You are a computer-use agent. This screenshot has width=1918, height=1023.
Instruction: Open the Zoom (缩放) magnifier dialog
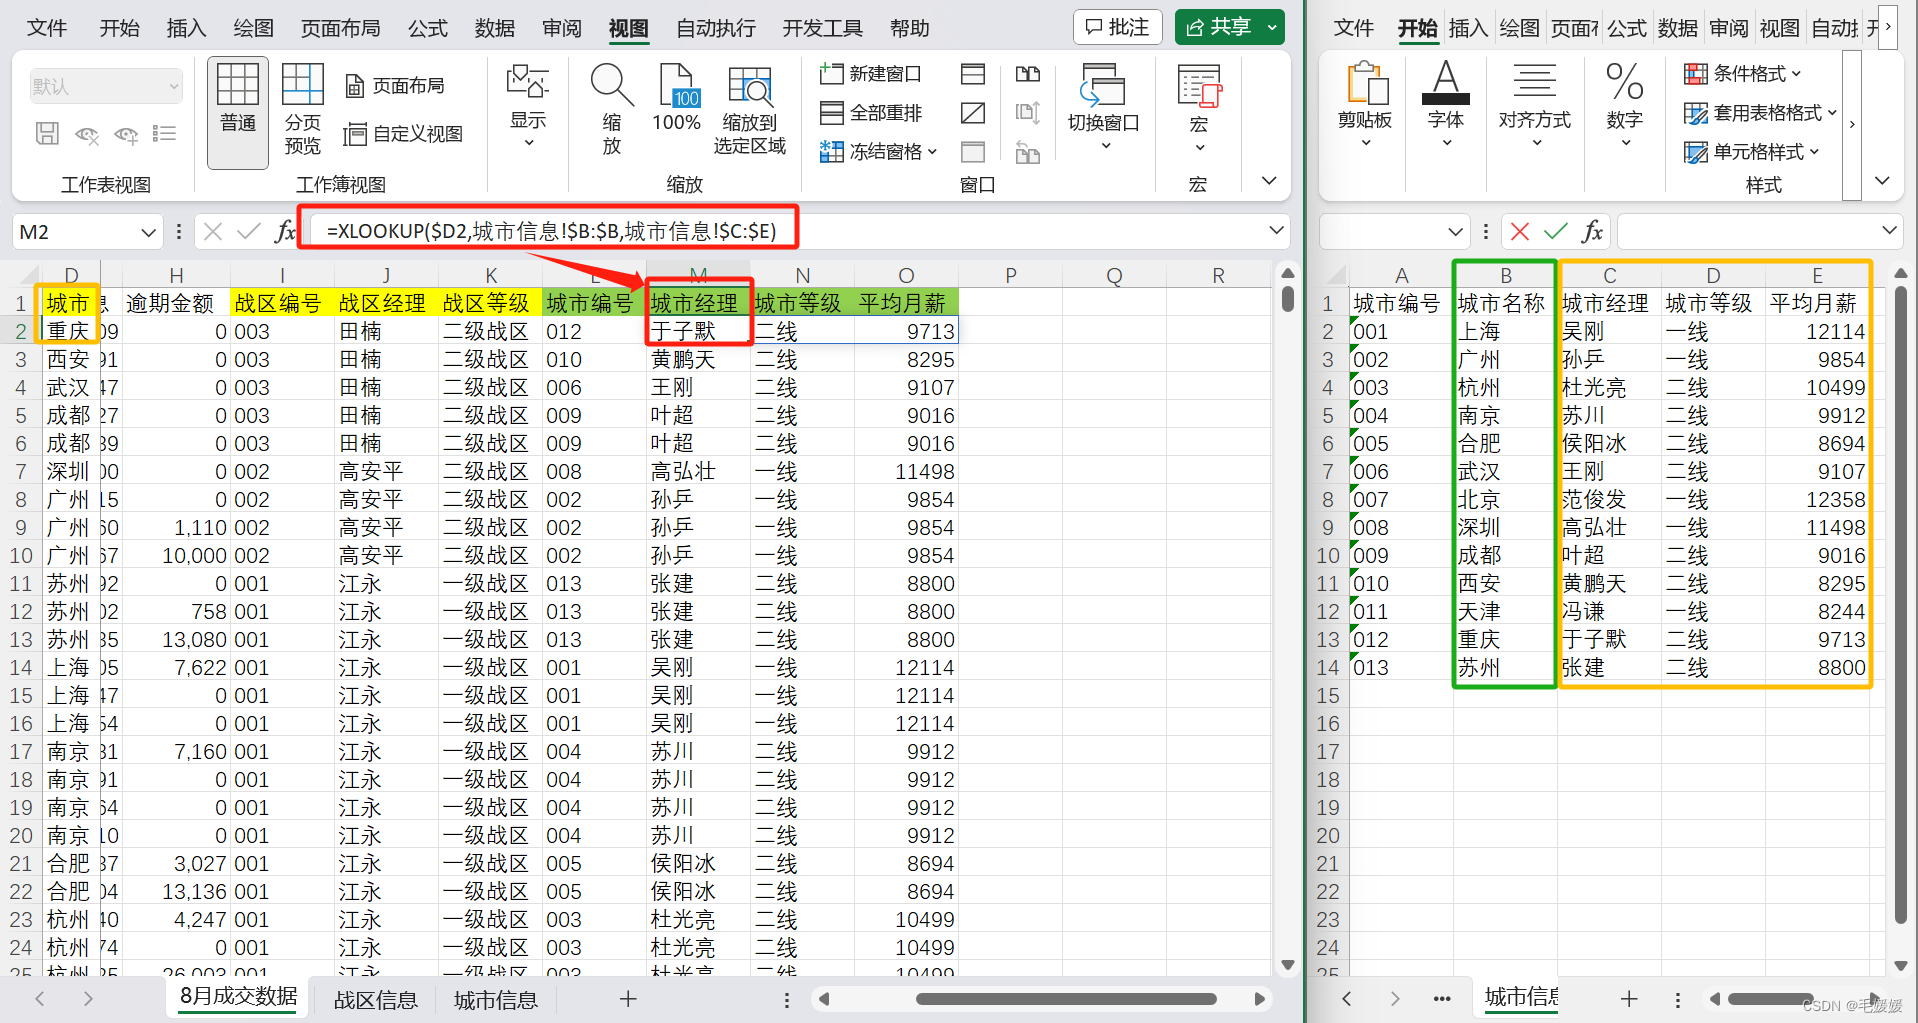tap(612, 110)
